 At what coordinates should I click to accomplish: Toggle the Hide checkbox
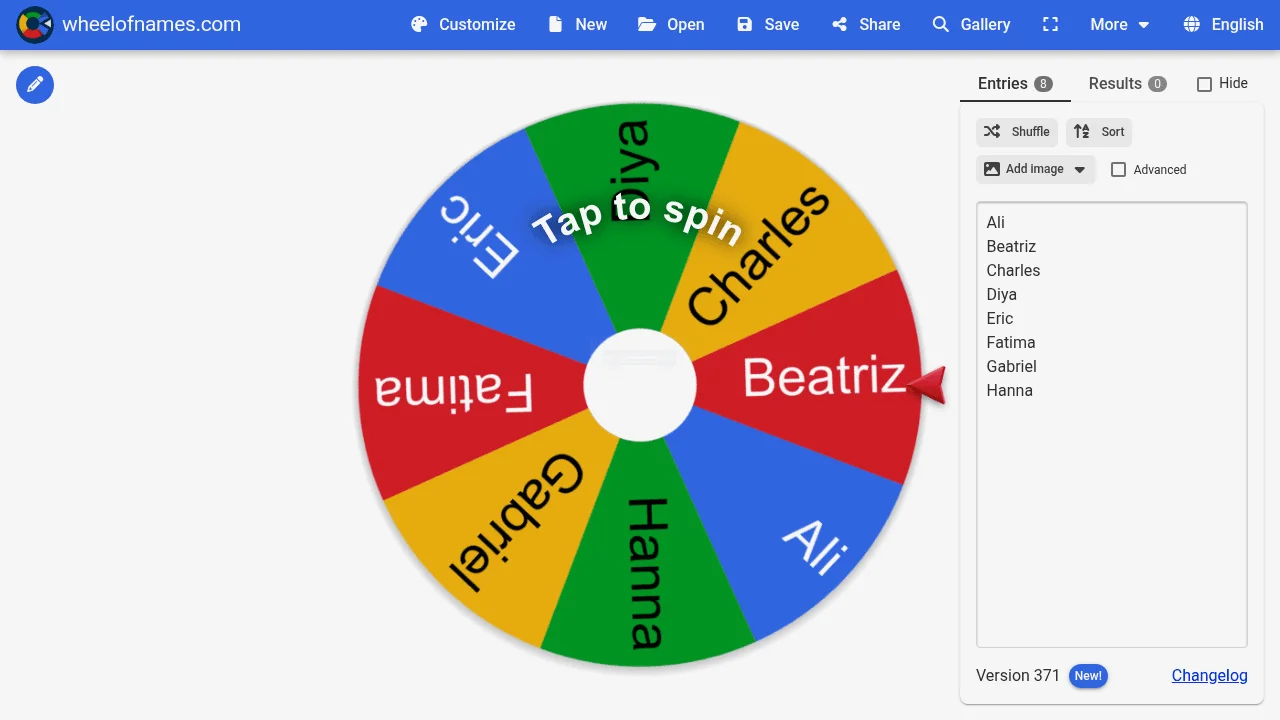(1204, 84)
